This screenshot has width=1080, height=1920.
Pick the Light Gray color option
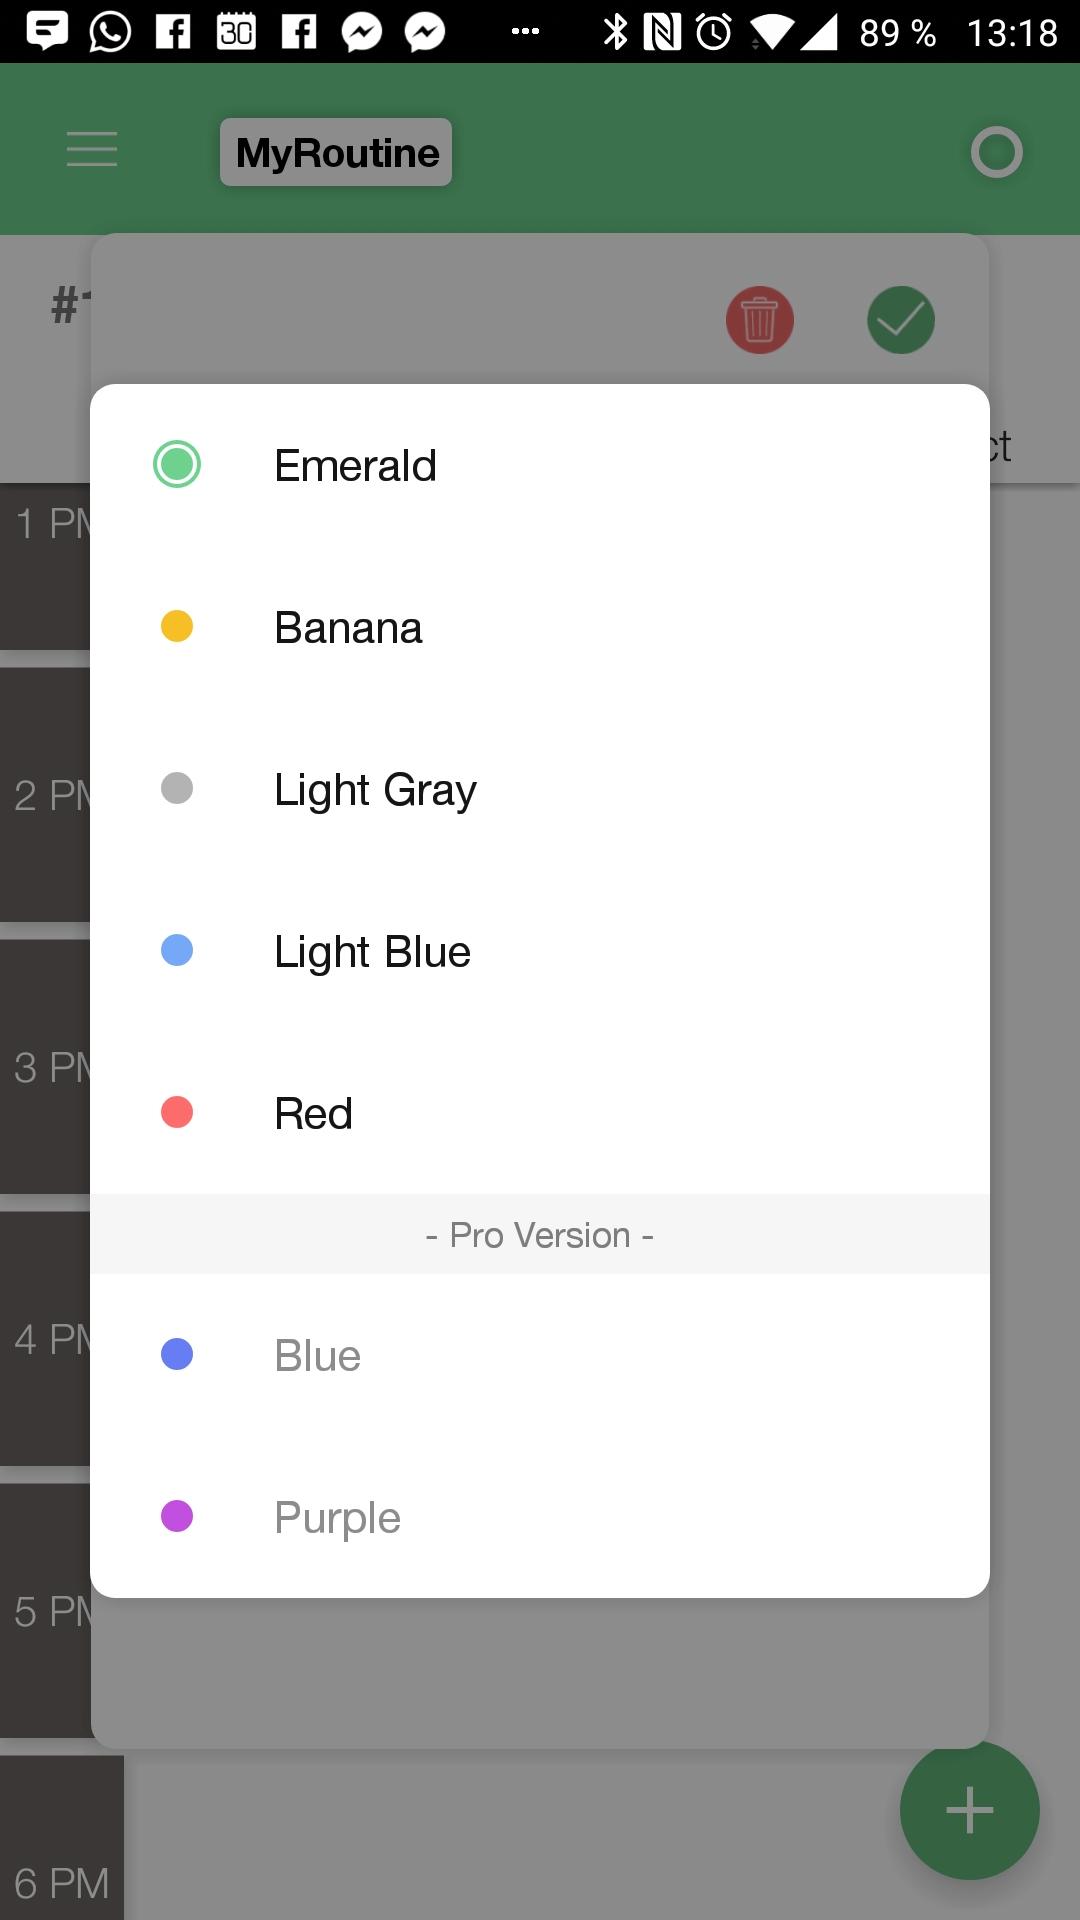(540, 789)
